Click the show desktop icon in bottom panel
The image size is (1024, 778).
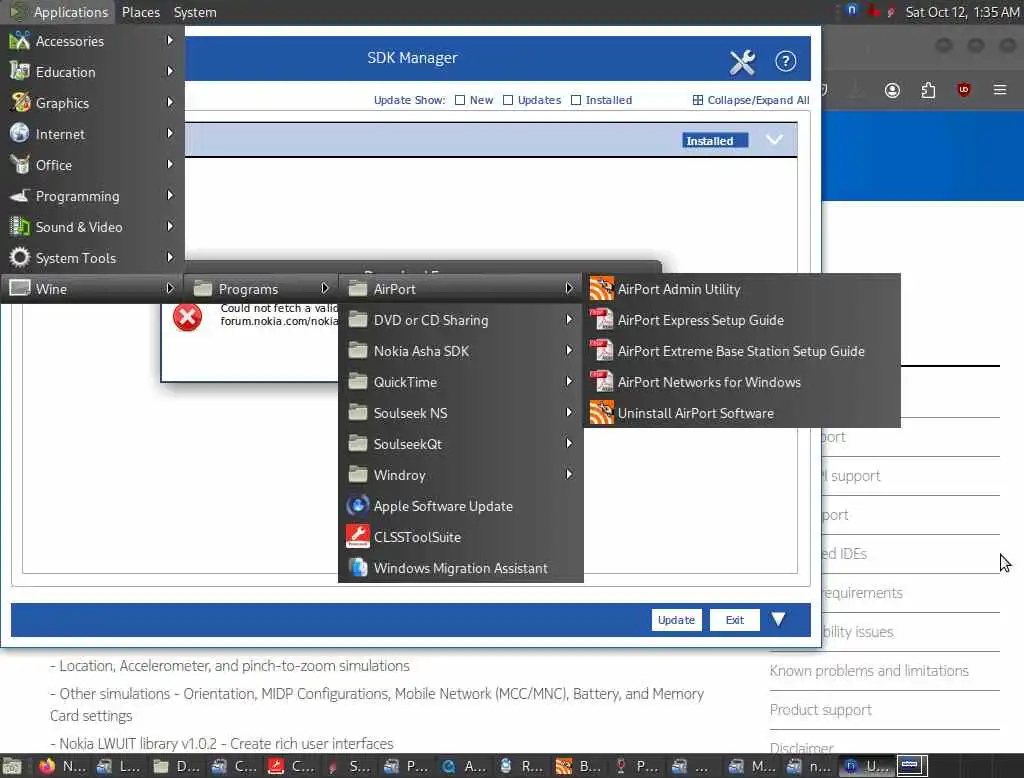click(x=12, y=766)
